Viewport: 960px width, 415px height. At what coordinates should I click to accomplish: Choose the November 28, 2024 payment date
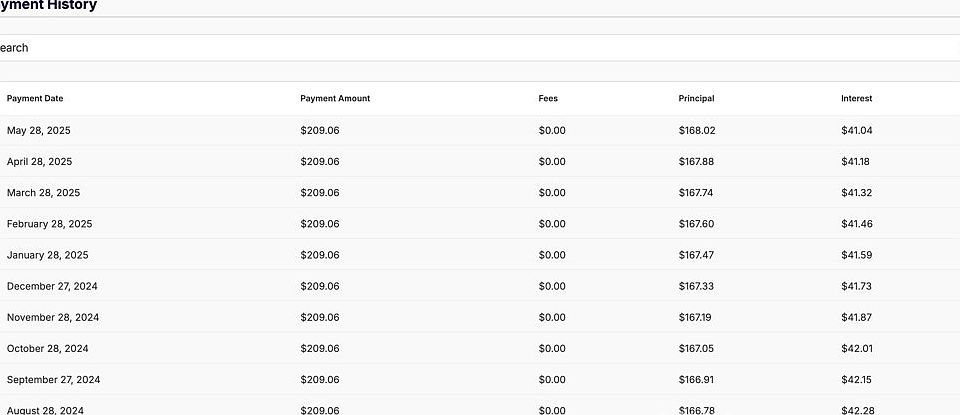pos(53,317)
